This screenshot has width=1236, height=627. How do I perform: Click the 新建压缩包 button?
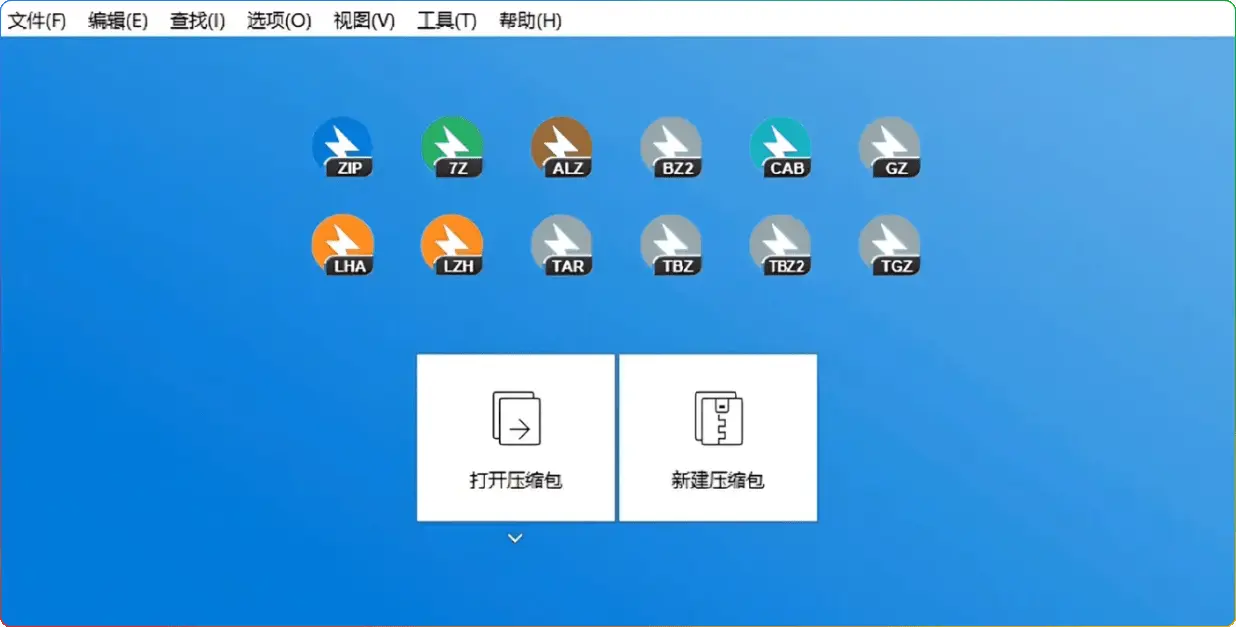[x=718, y=437]
